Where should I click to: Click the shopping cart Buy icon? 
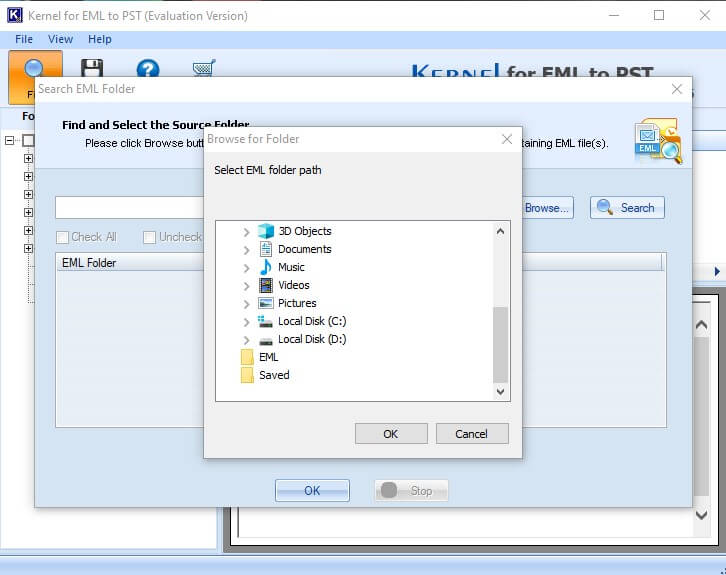pos(204,68)
